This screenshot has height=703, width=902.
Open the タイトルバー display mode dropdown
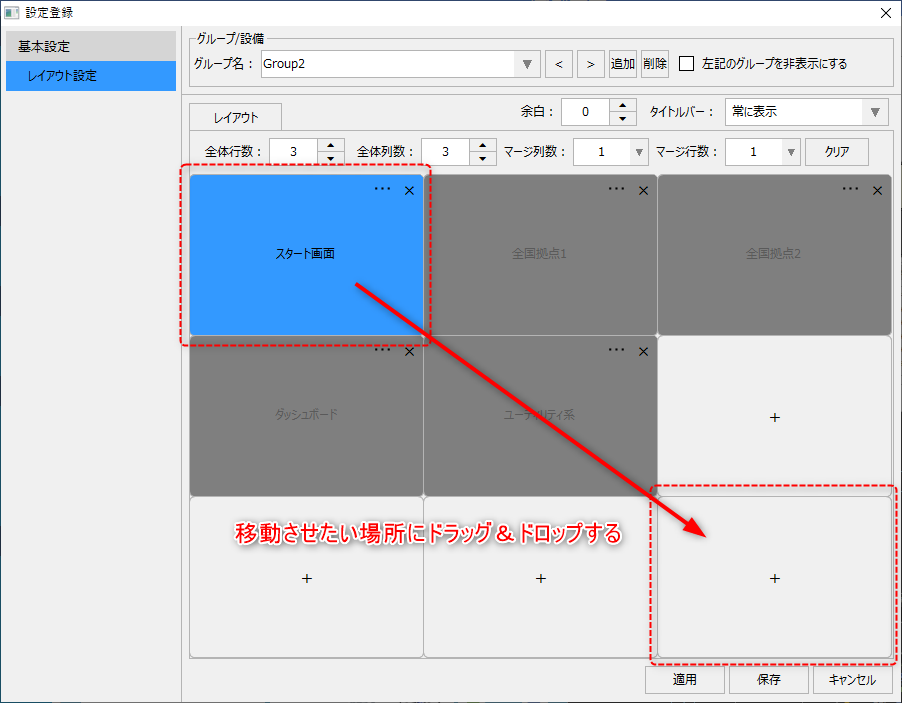pos(876,112)
